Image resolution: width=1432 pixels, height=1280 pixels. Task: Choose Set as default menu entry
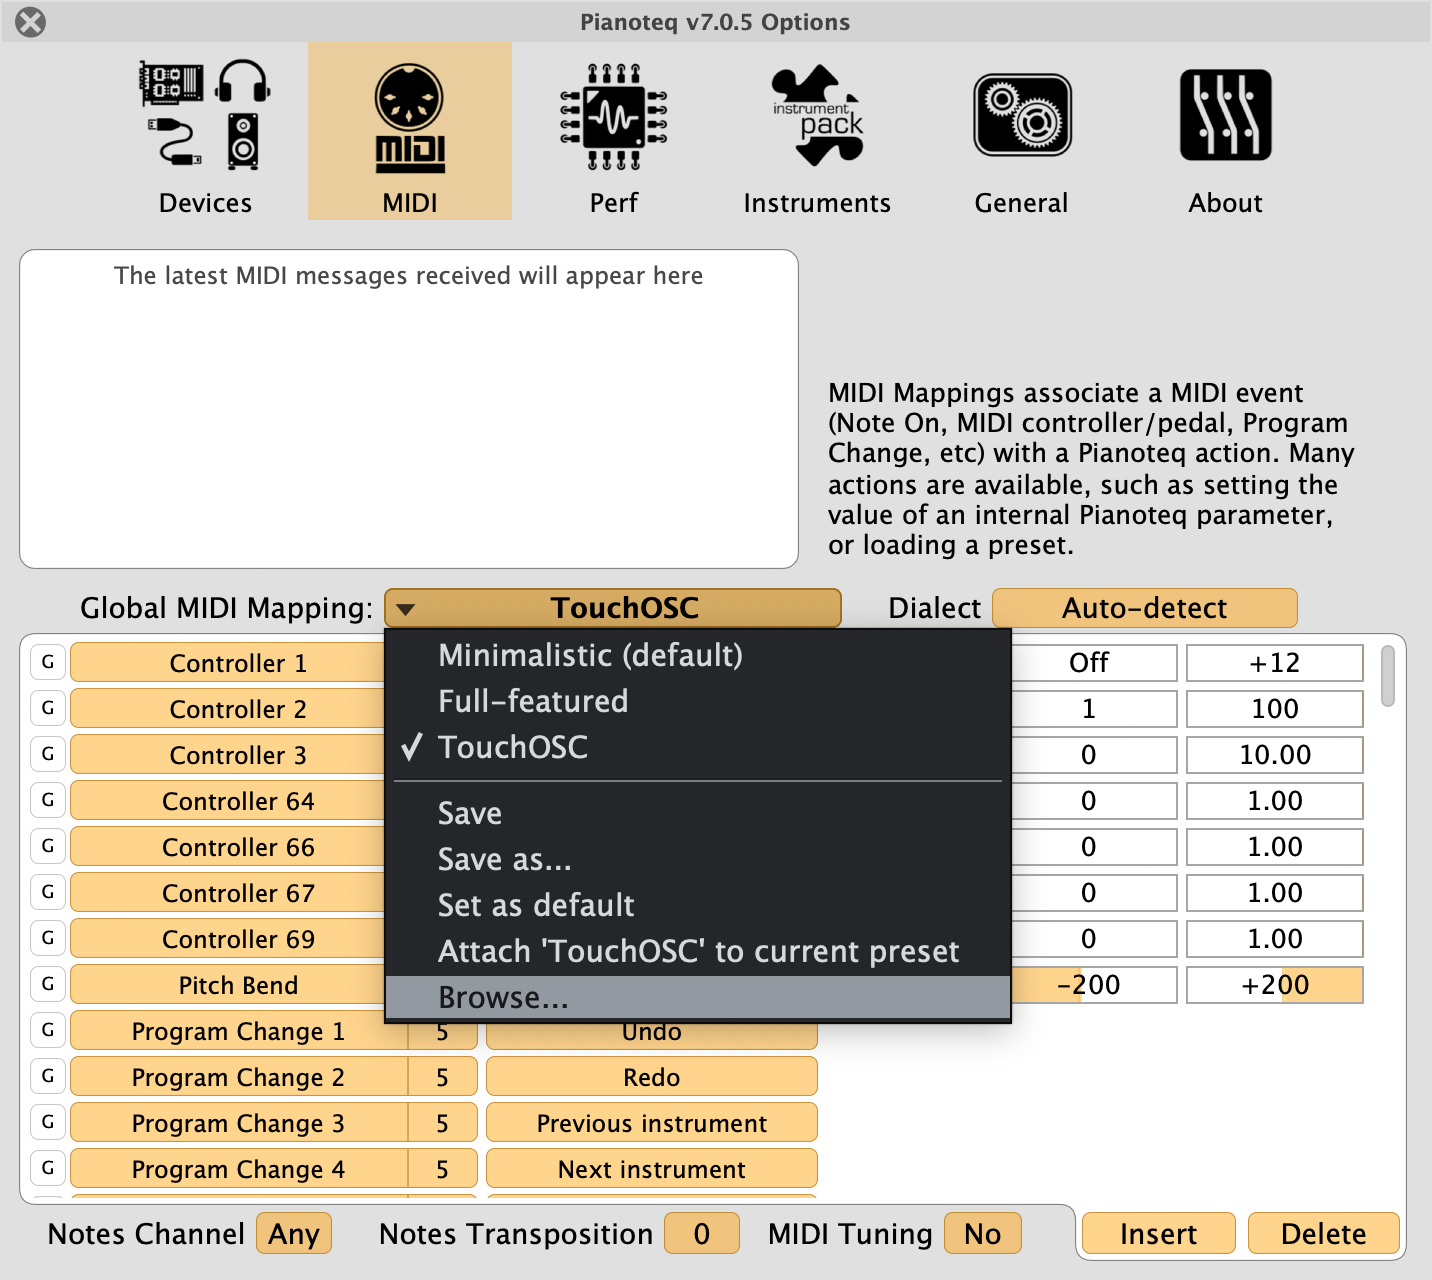pos(698,905)
